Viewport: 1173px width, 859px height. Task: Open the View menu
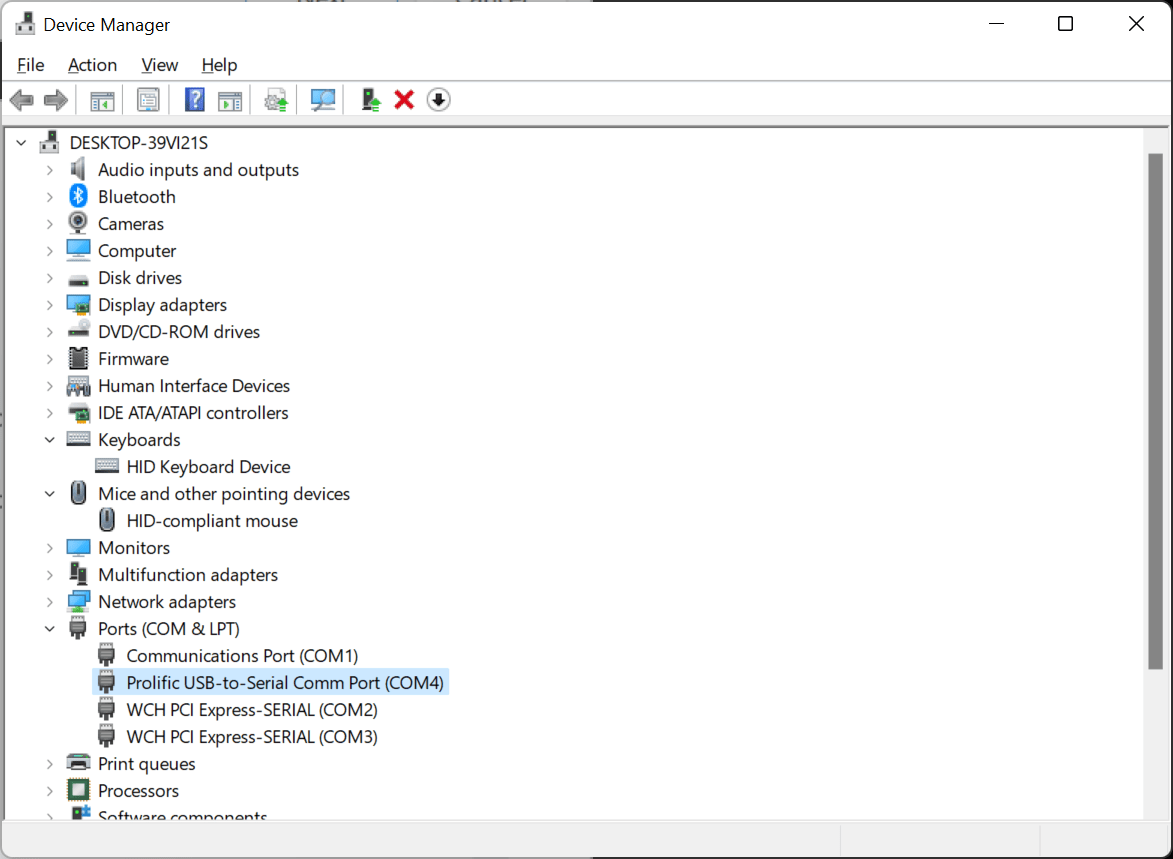pyautogui.click(x=159, y=65)
